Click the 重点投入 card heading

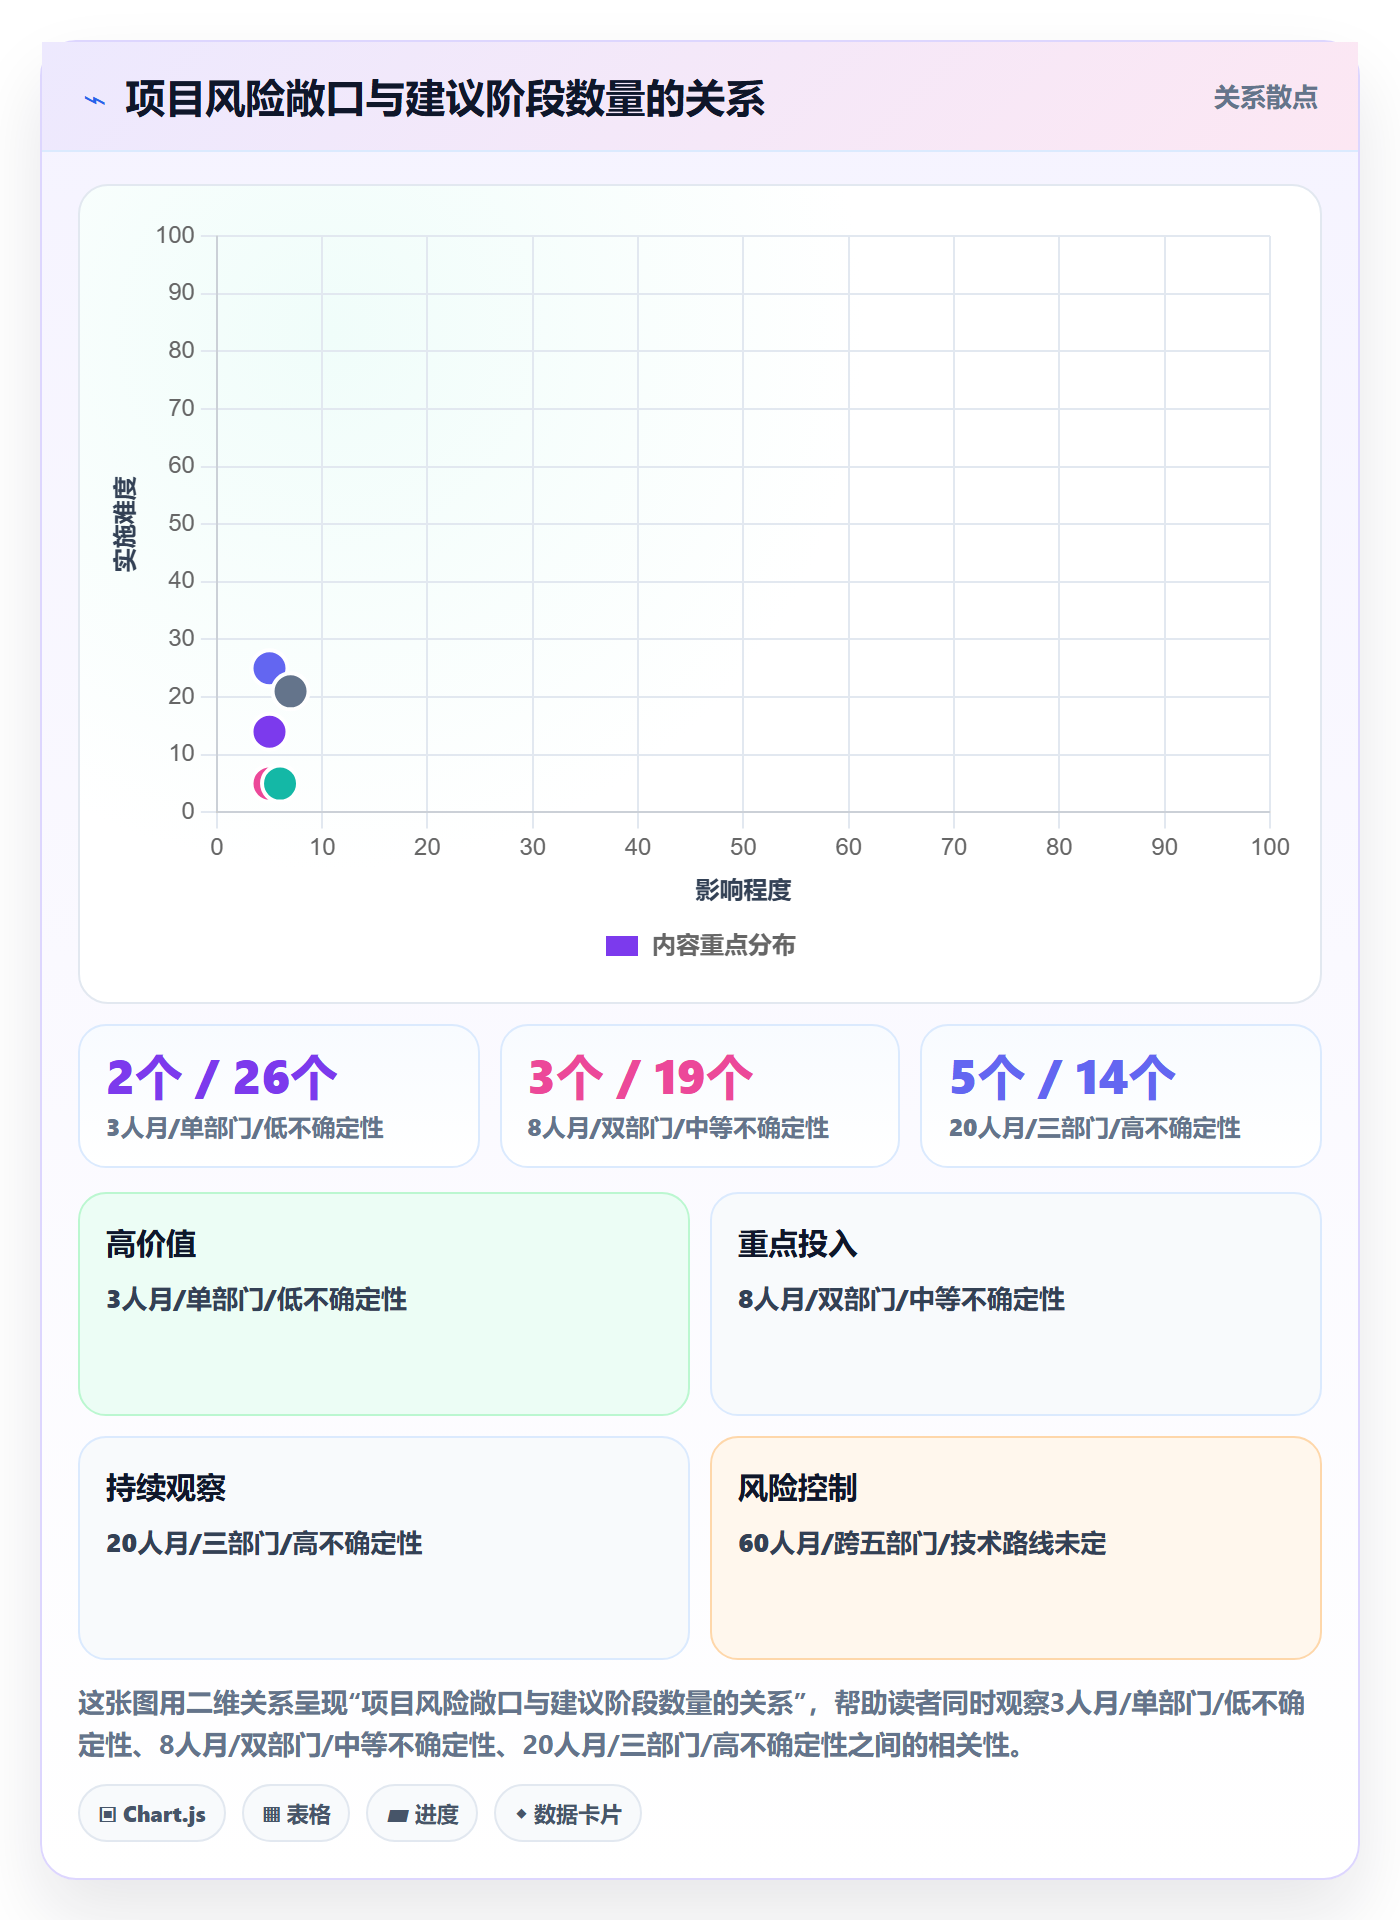point(797,1243)
